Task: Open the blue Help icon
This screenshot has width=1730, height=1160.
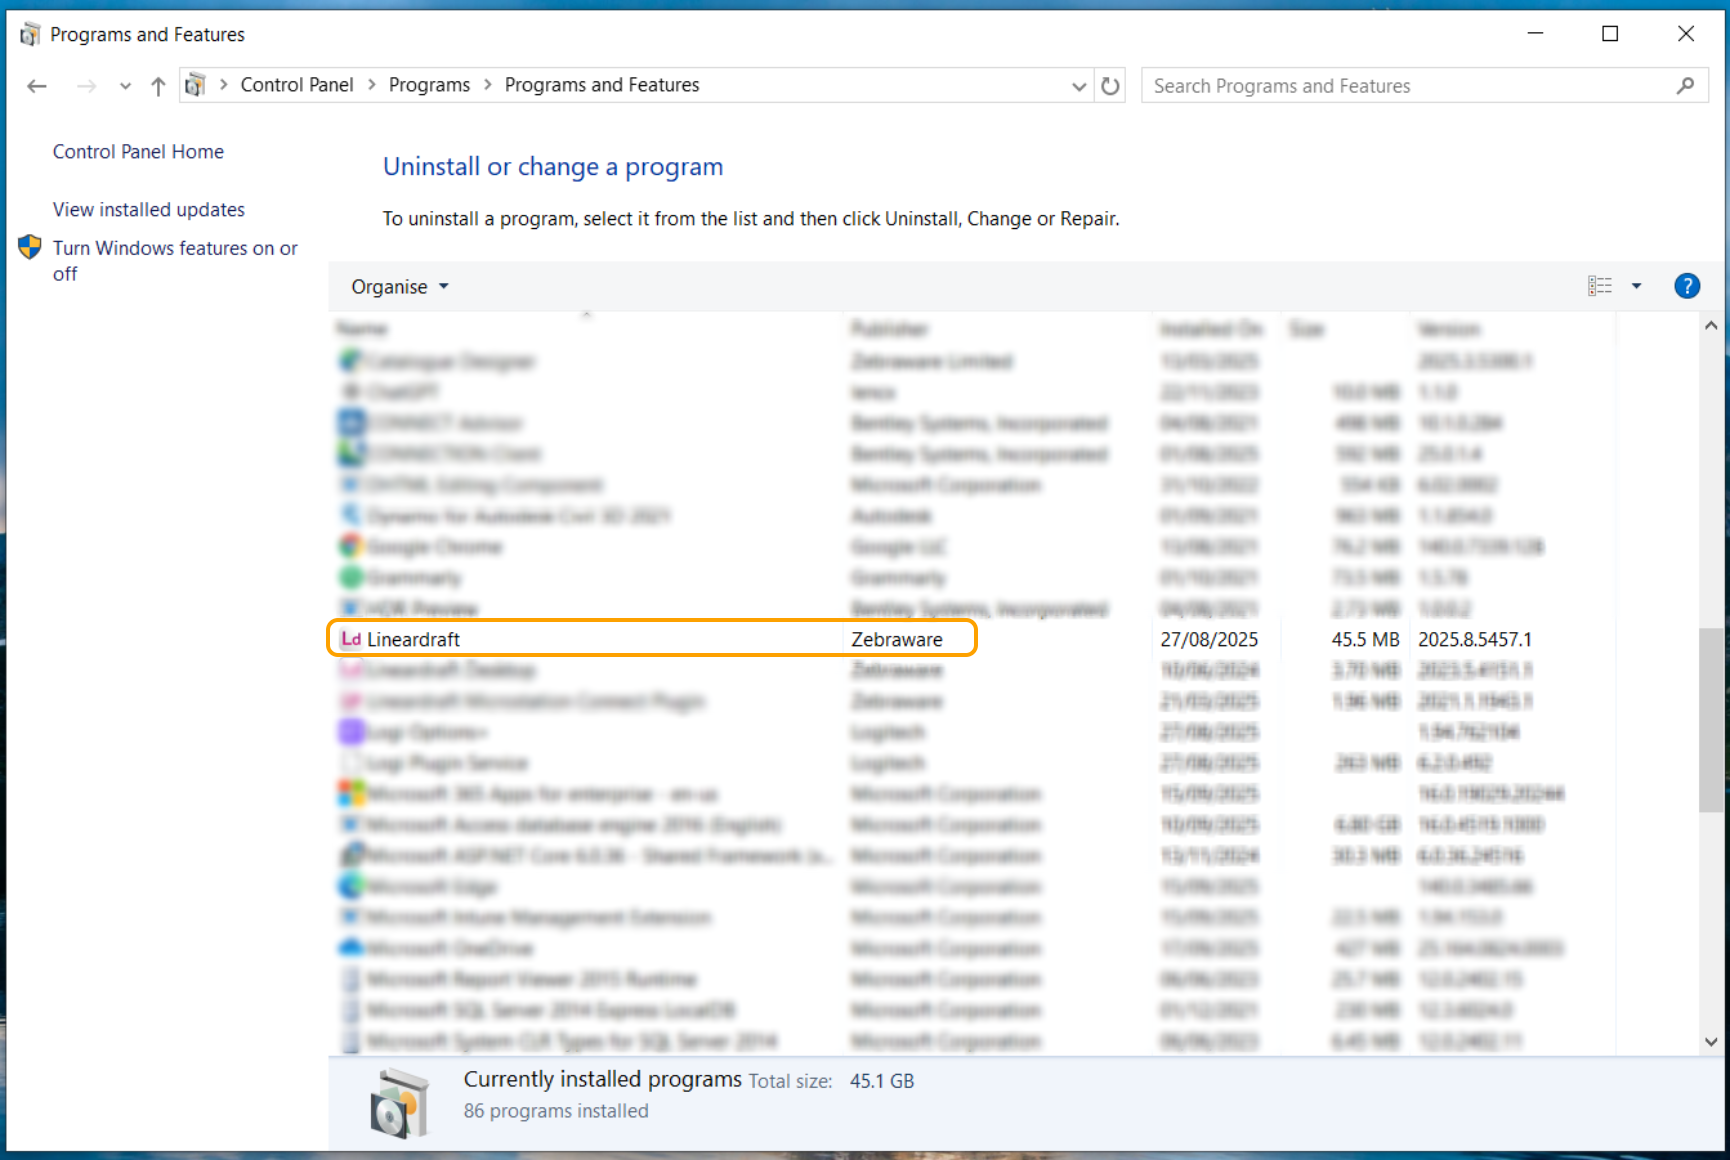Action: (x=1687, y=286)
